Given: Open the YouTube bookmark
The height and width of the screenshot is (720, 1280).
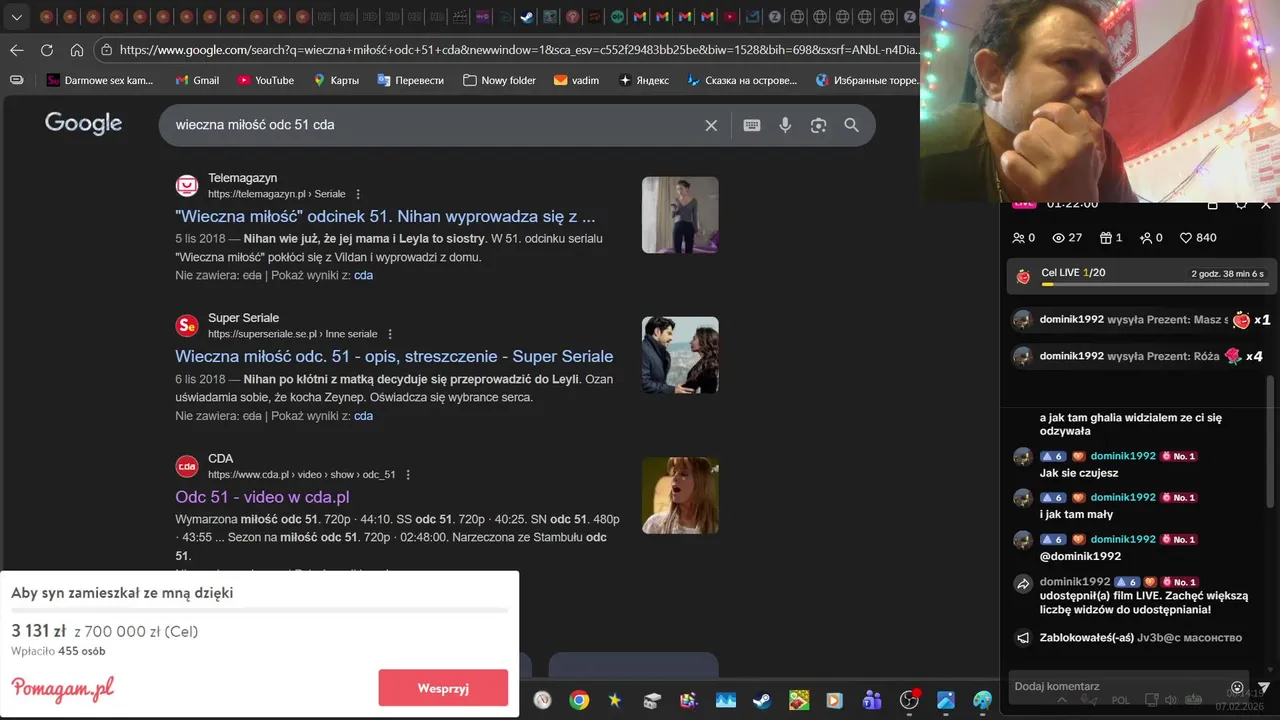Looking at the screenshot, I should coord(265,80).
